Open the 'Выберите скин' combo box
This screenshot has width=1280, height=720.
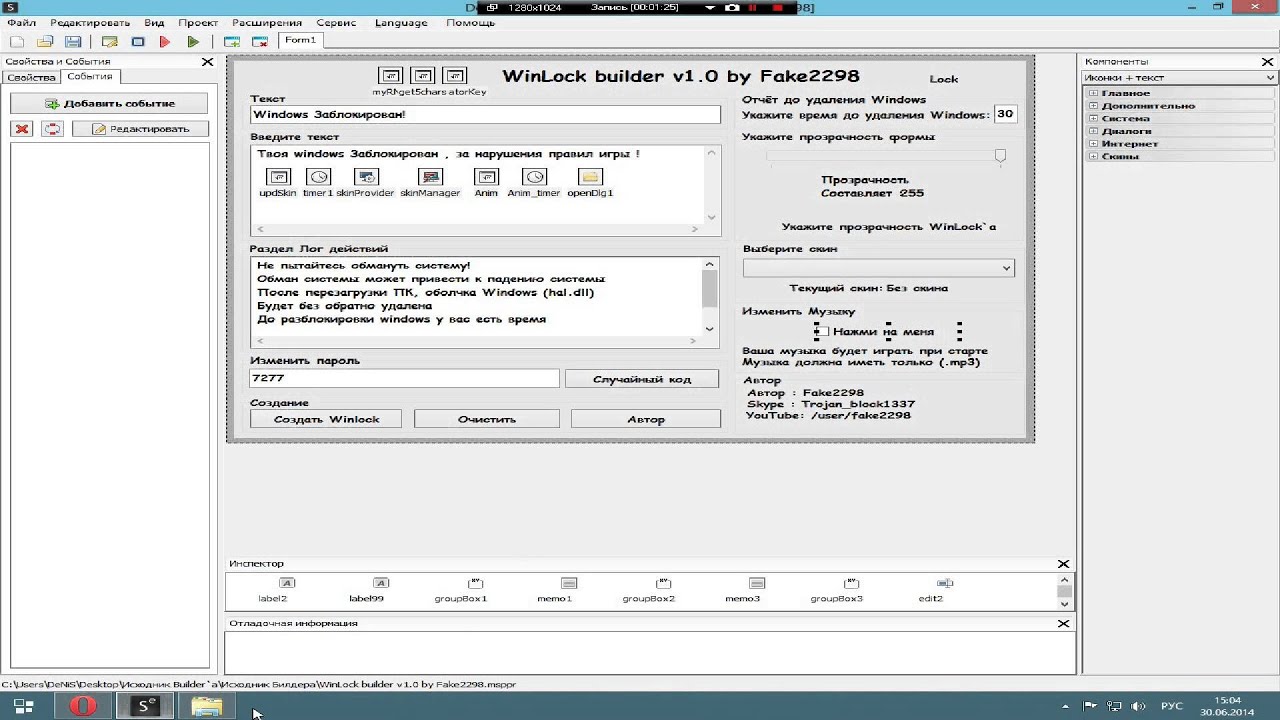click(x=878, y=268)
